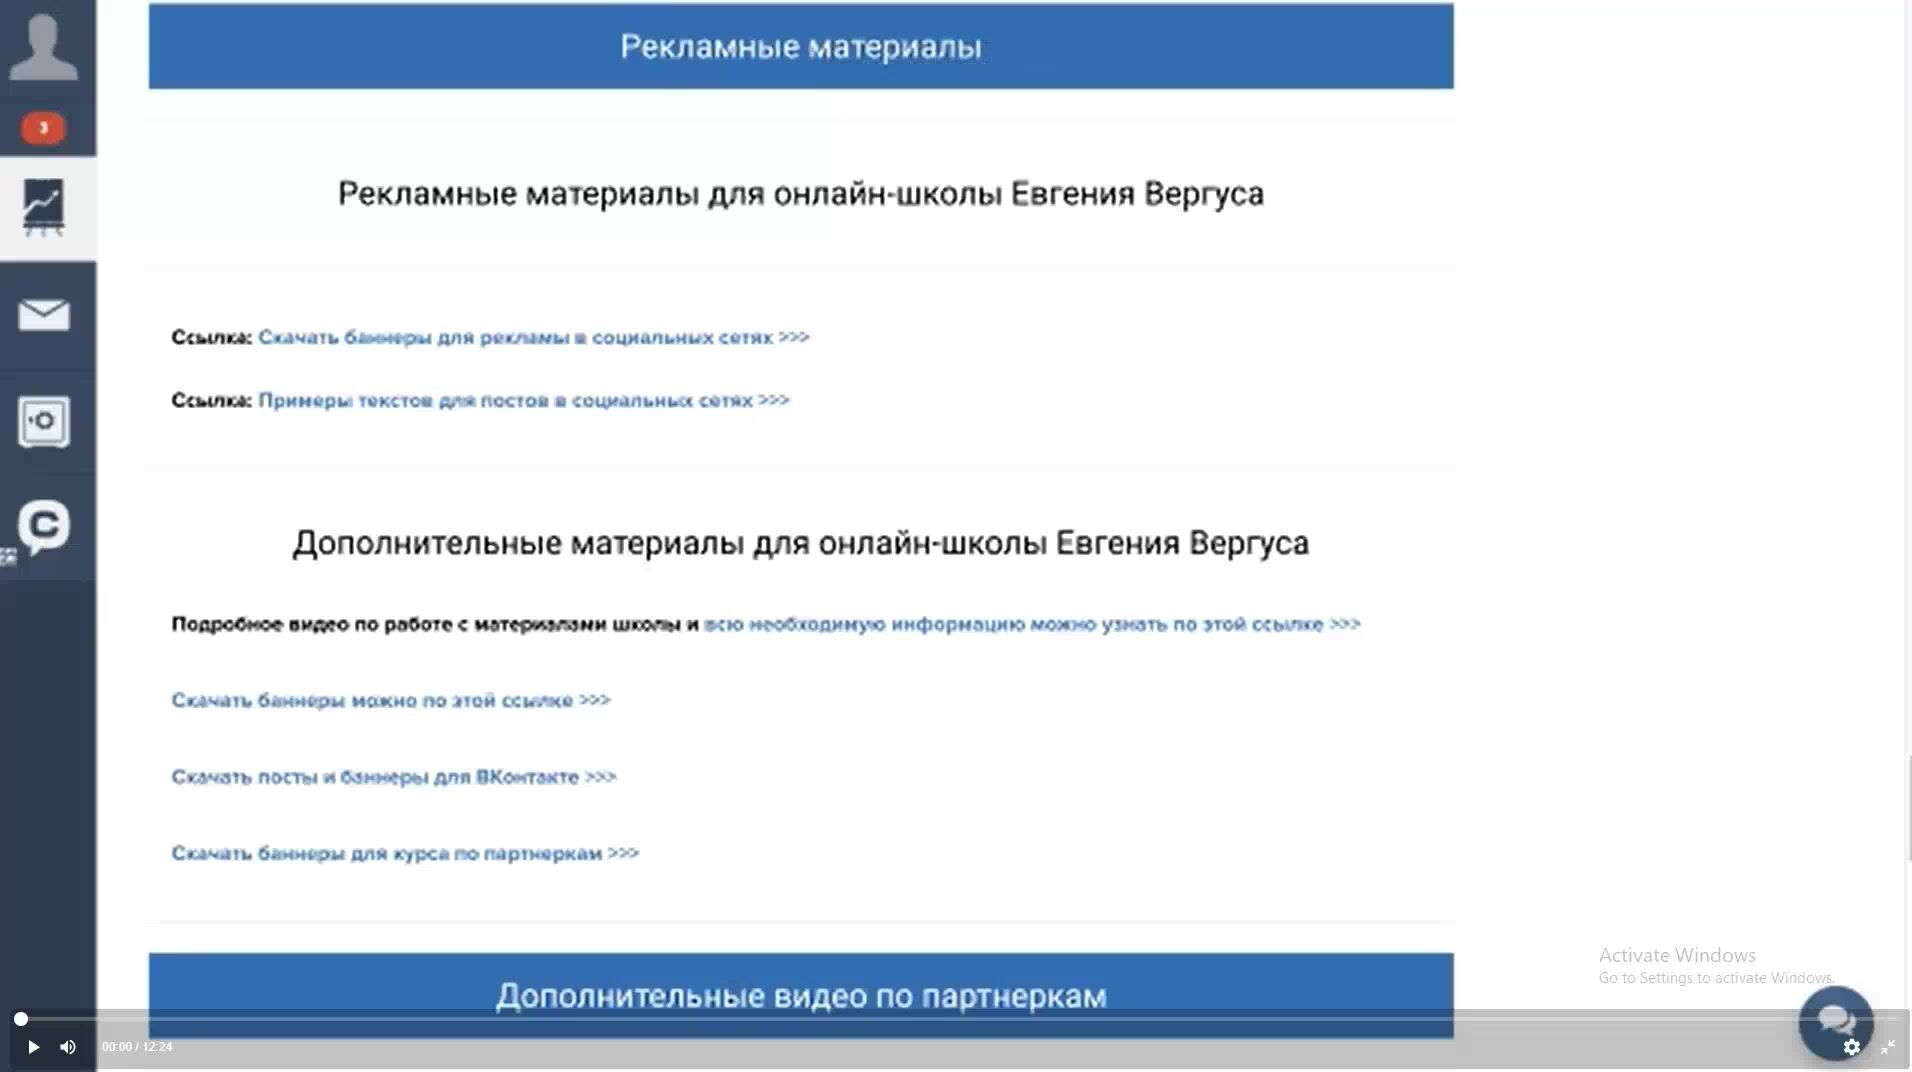Open 'Скачать посты и баннеры для ВКонтакте' link
The image size is (1912, 1072).
pos(394,777)
